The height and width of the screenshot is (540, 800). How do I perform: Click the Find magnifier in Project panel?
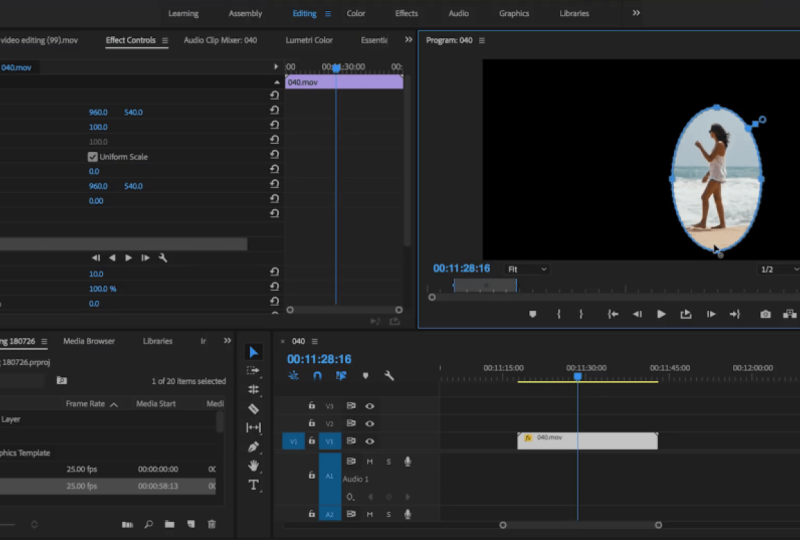[148, 524]
